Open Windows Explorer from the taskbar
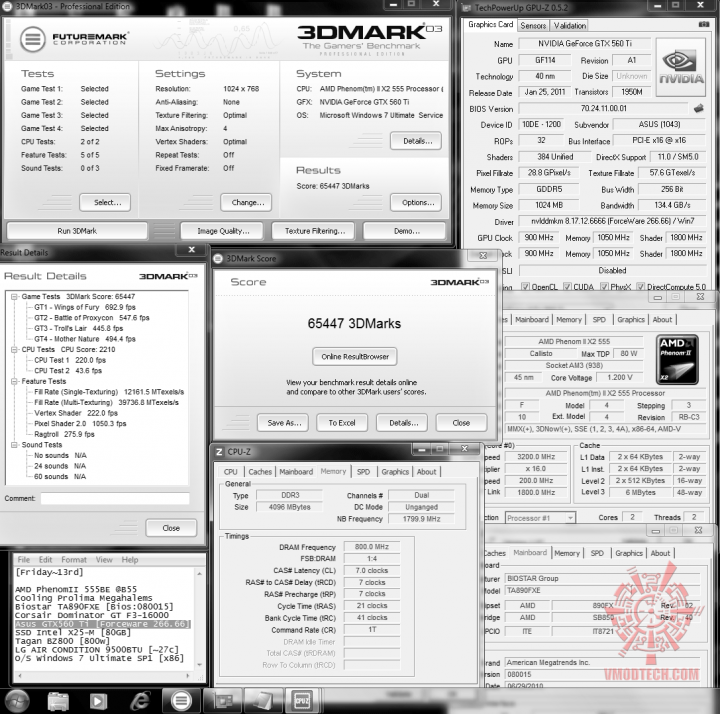 pyautogui.click(x=58, y=701)
